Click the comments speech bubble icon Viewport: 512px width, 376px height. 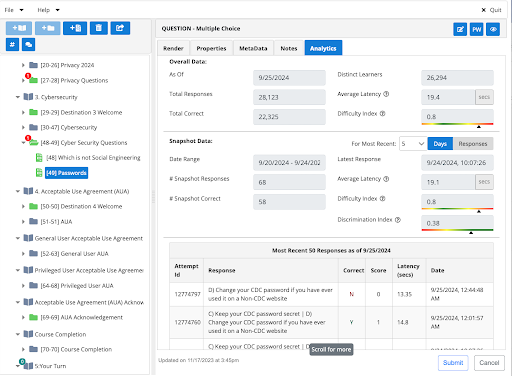[x=29, y=44]
